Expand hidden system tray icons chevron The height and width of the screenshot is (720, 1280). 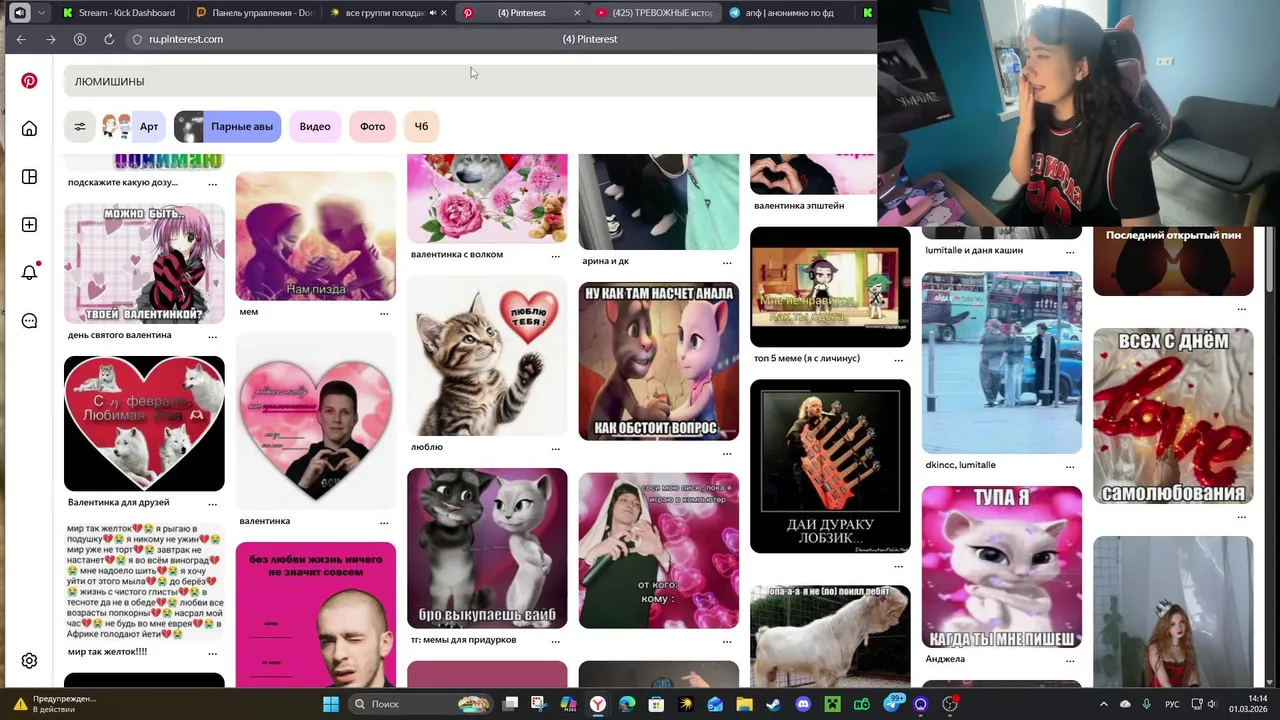1103,704
